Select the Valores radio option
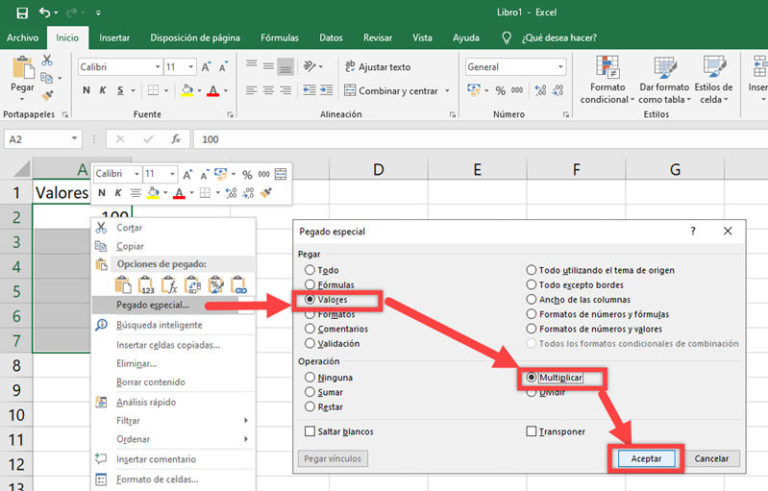 (x=310, y=299)
